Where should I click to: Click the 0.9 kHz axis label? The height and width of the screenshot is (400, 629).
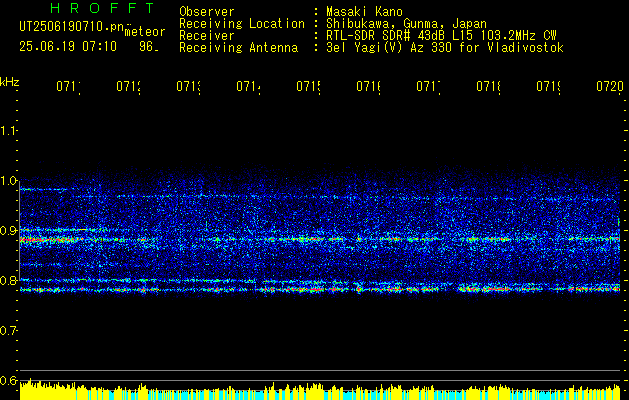pyautogui.click(x=8, y=231)
